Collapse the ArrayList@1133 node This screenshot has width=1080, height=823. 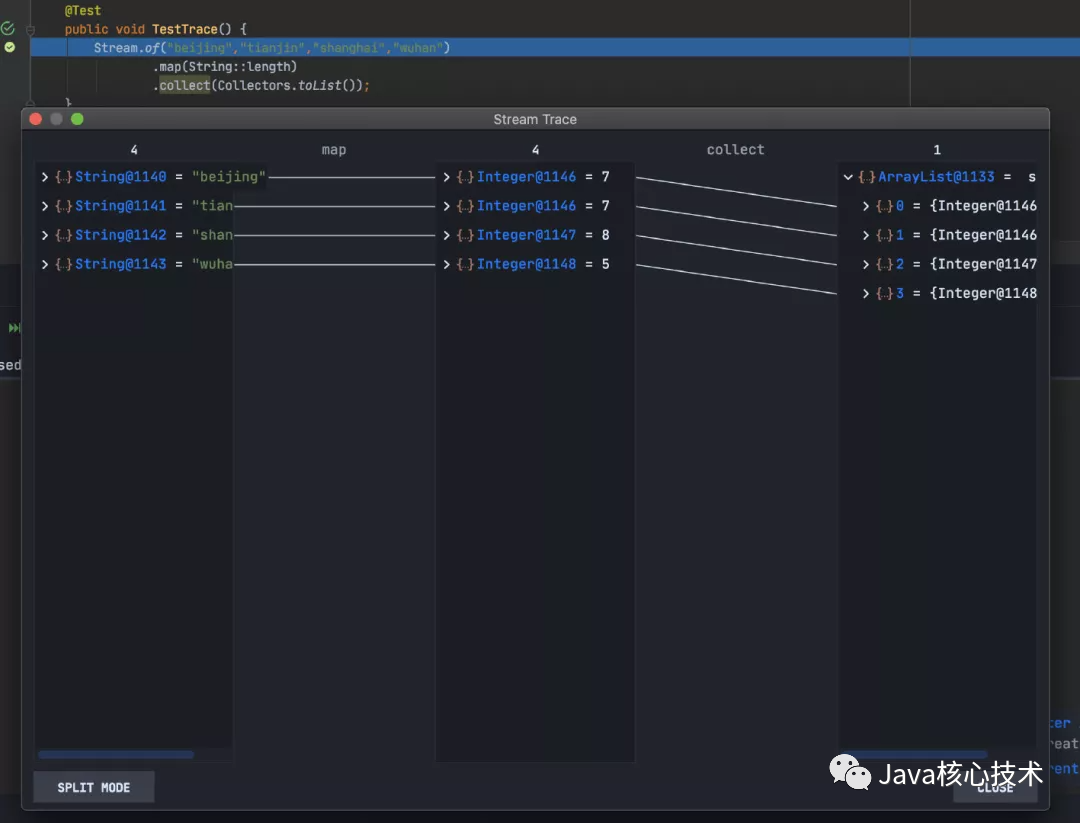tap(848, 177)
